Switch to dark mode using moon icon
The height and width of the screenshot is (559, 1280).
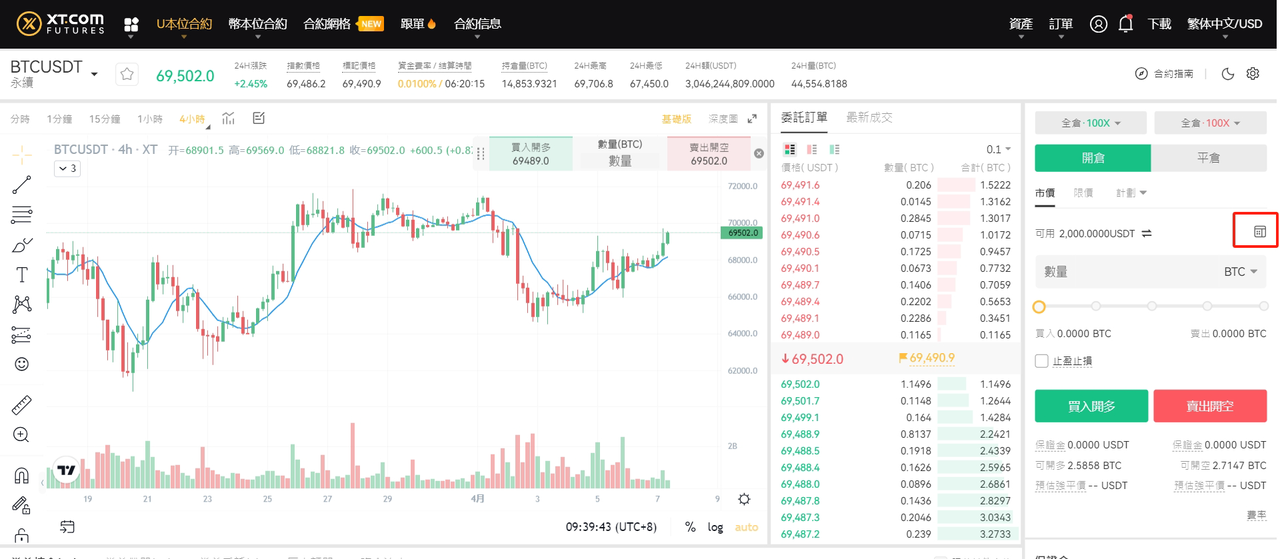tap(1228, 74)
